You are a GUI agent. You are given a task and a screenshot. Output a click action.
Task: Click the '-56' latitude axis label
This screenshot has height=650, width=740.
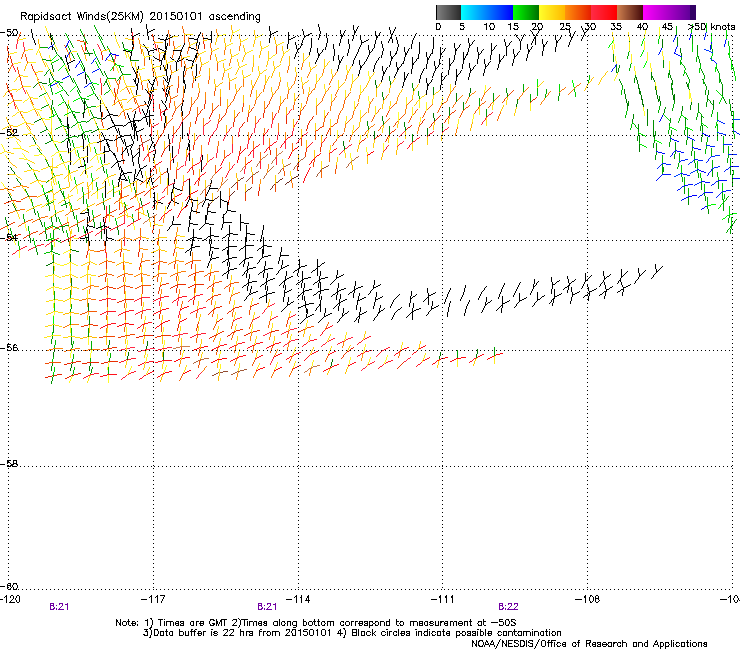9,348
